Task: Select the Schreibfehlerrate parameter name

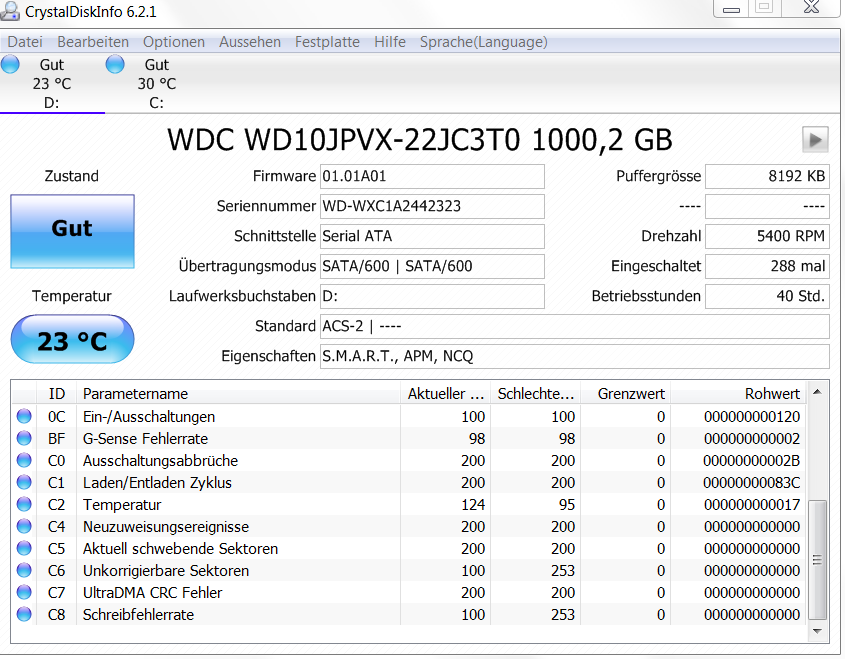Action: coord(138,615)
